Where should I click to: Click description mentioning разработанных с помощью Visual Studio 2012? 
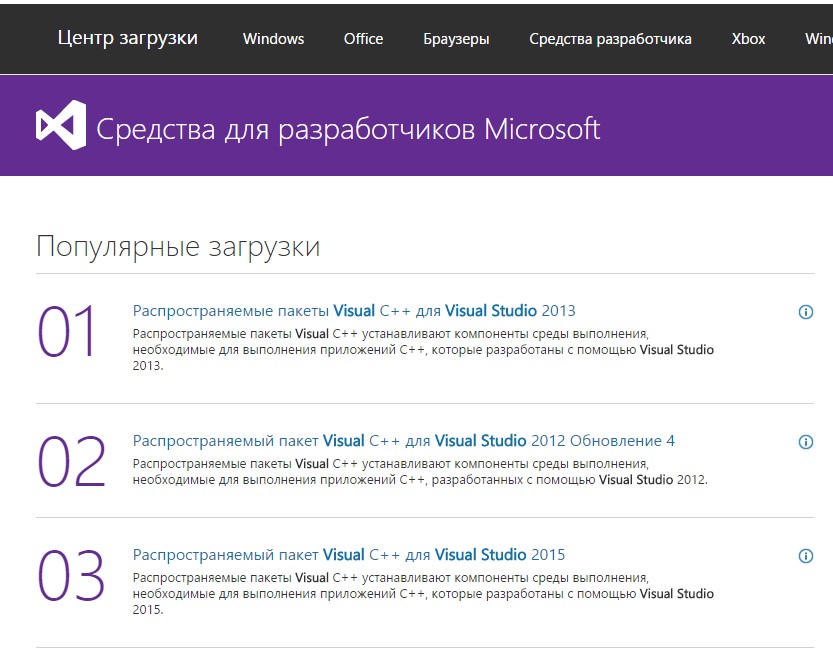[420, 472]
